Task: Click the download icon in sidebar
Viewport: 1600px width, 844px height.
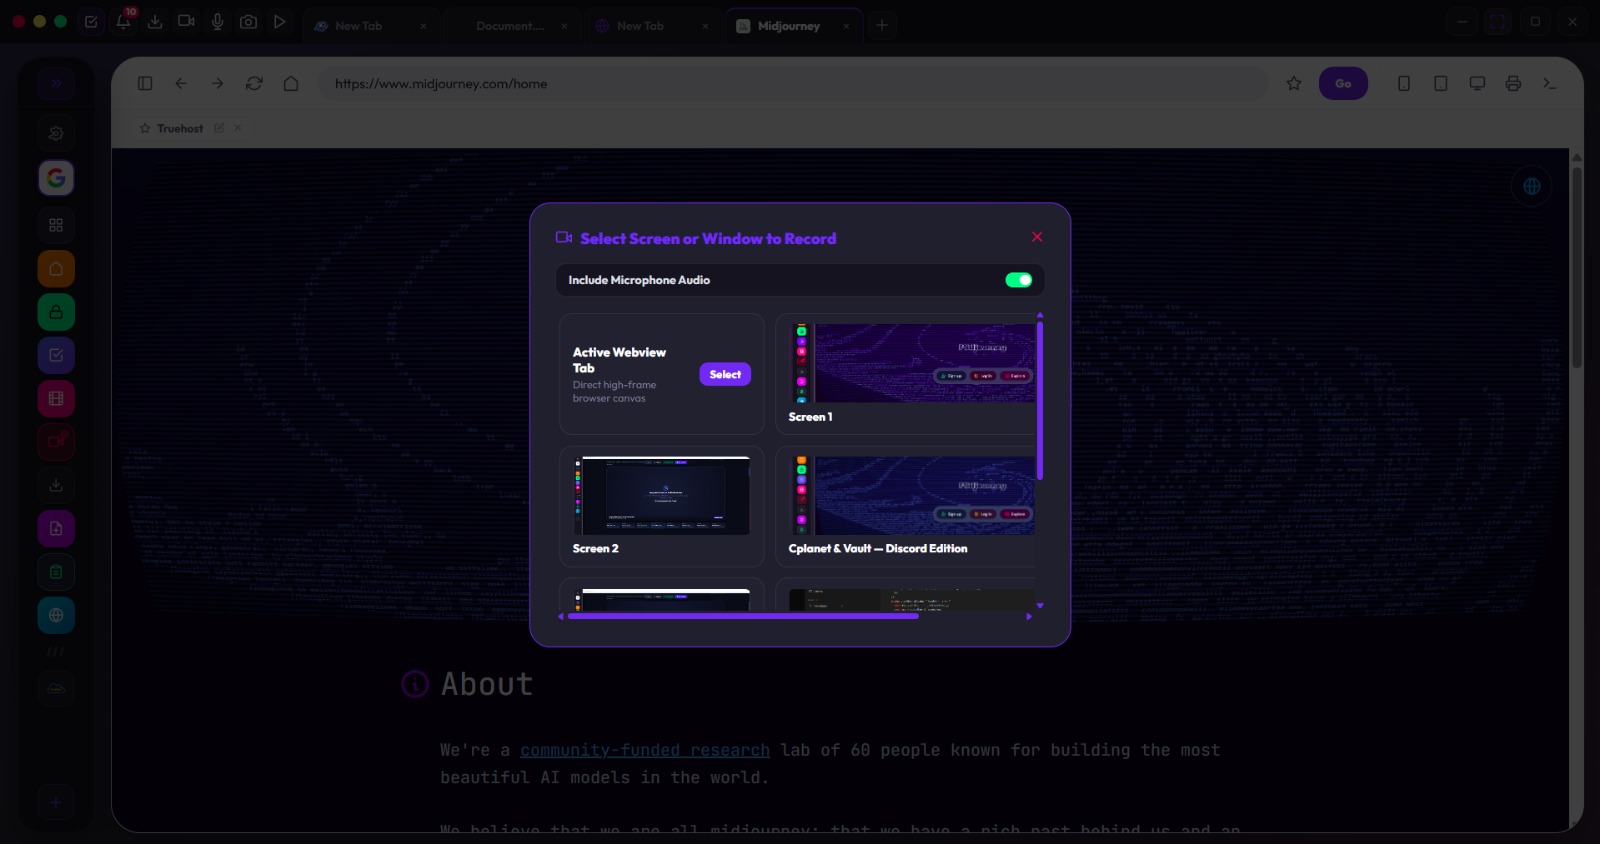Action: point(56,485)
